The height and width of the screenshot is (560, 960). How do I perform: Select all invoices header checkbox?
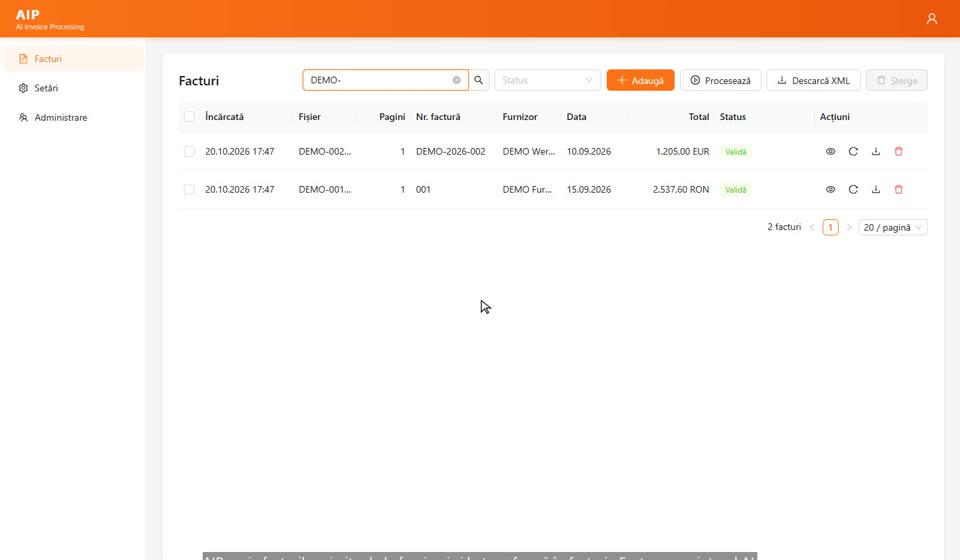189,116
